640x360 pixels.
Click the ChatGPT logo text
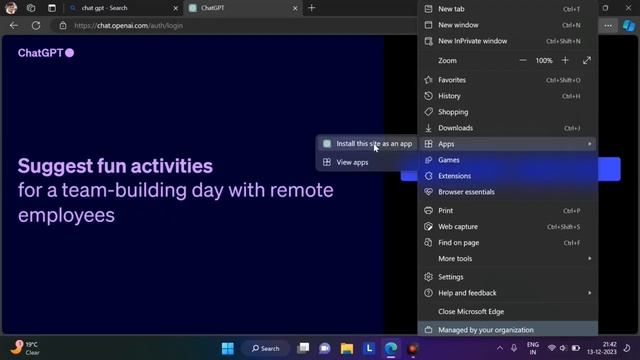pyautogui.click(x=46, y=53)
